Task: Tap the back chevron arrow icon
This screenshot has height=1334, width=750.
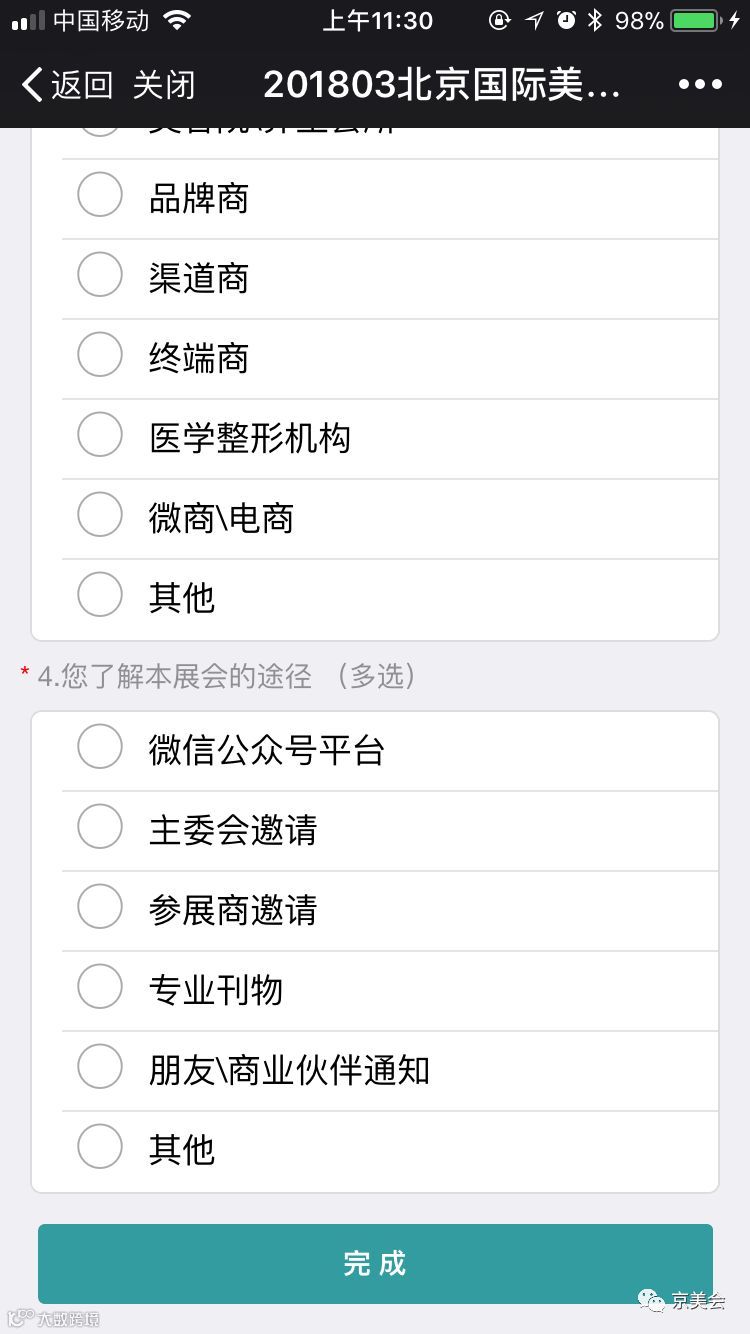Action: [x=32, y=85]
